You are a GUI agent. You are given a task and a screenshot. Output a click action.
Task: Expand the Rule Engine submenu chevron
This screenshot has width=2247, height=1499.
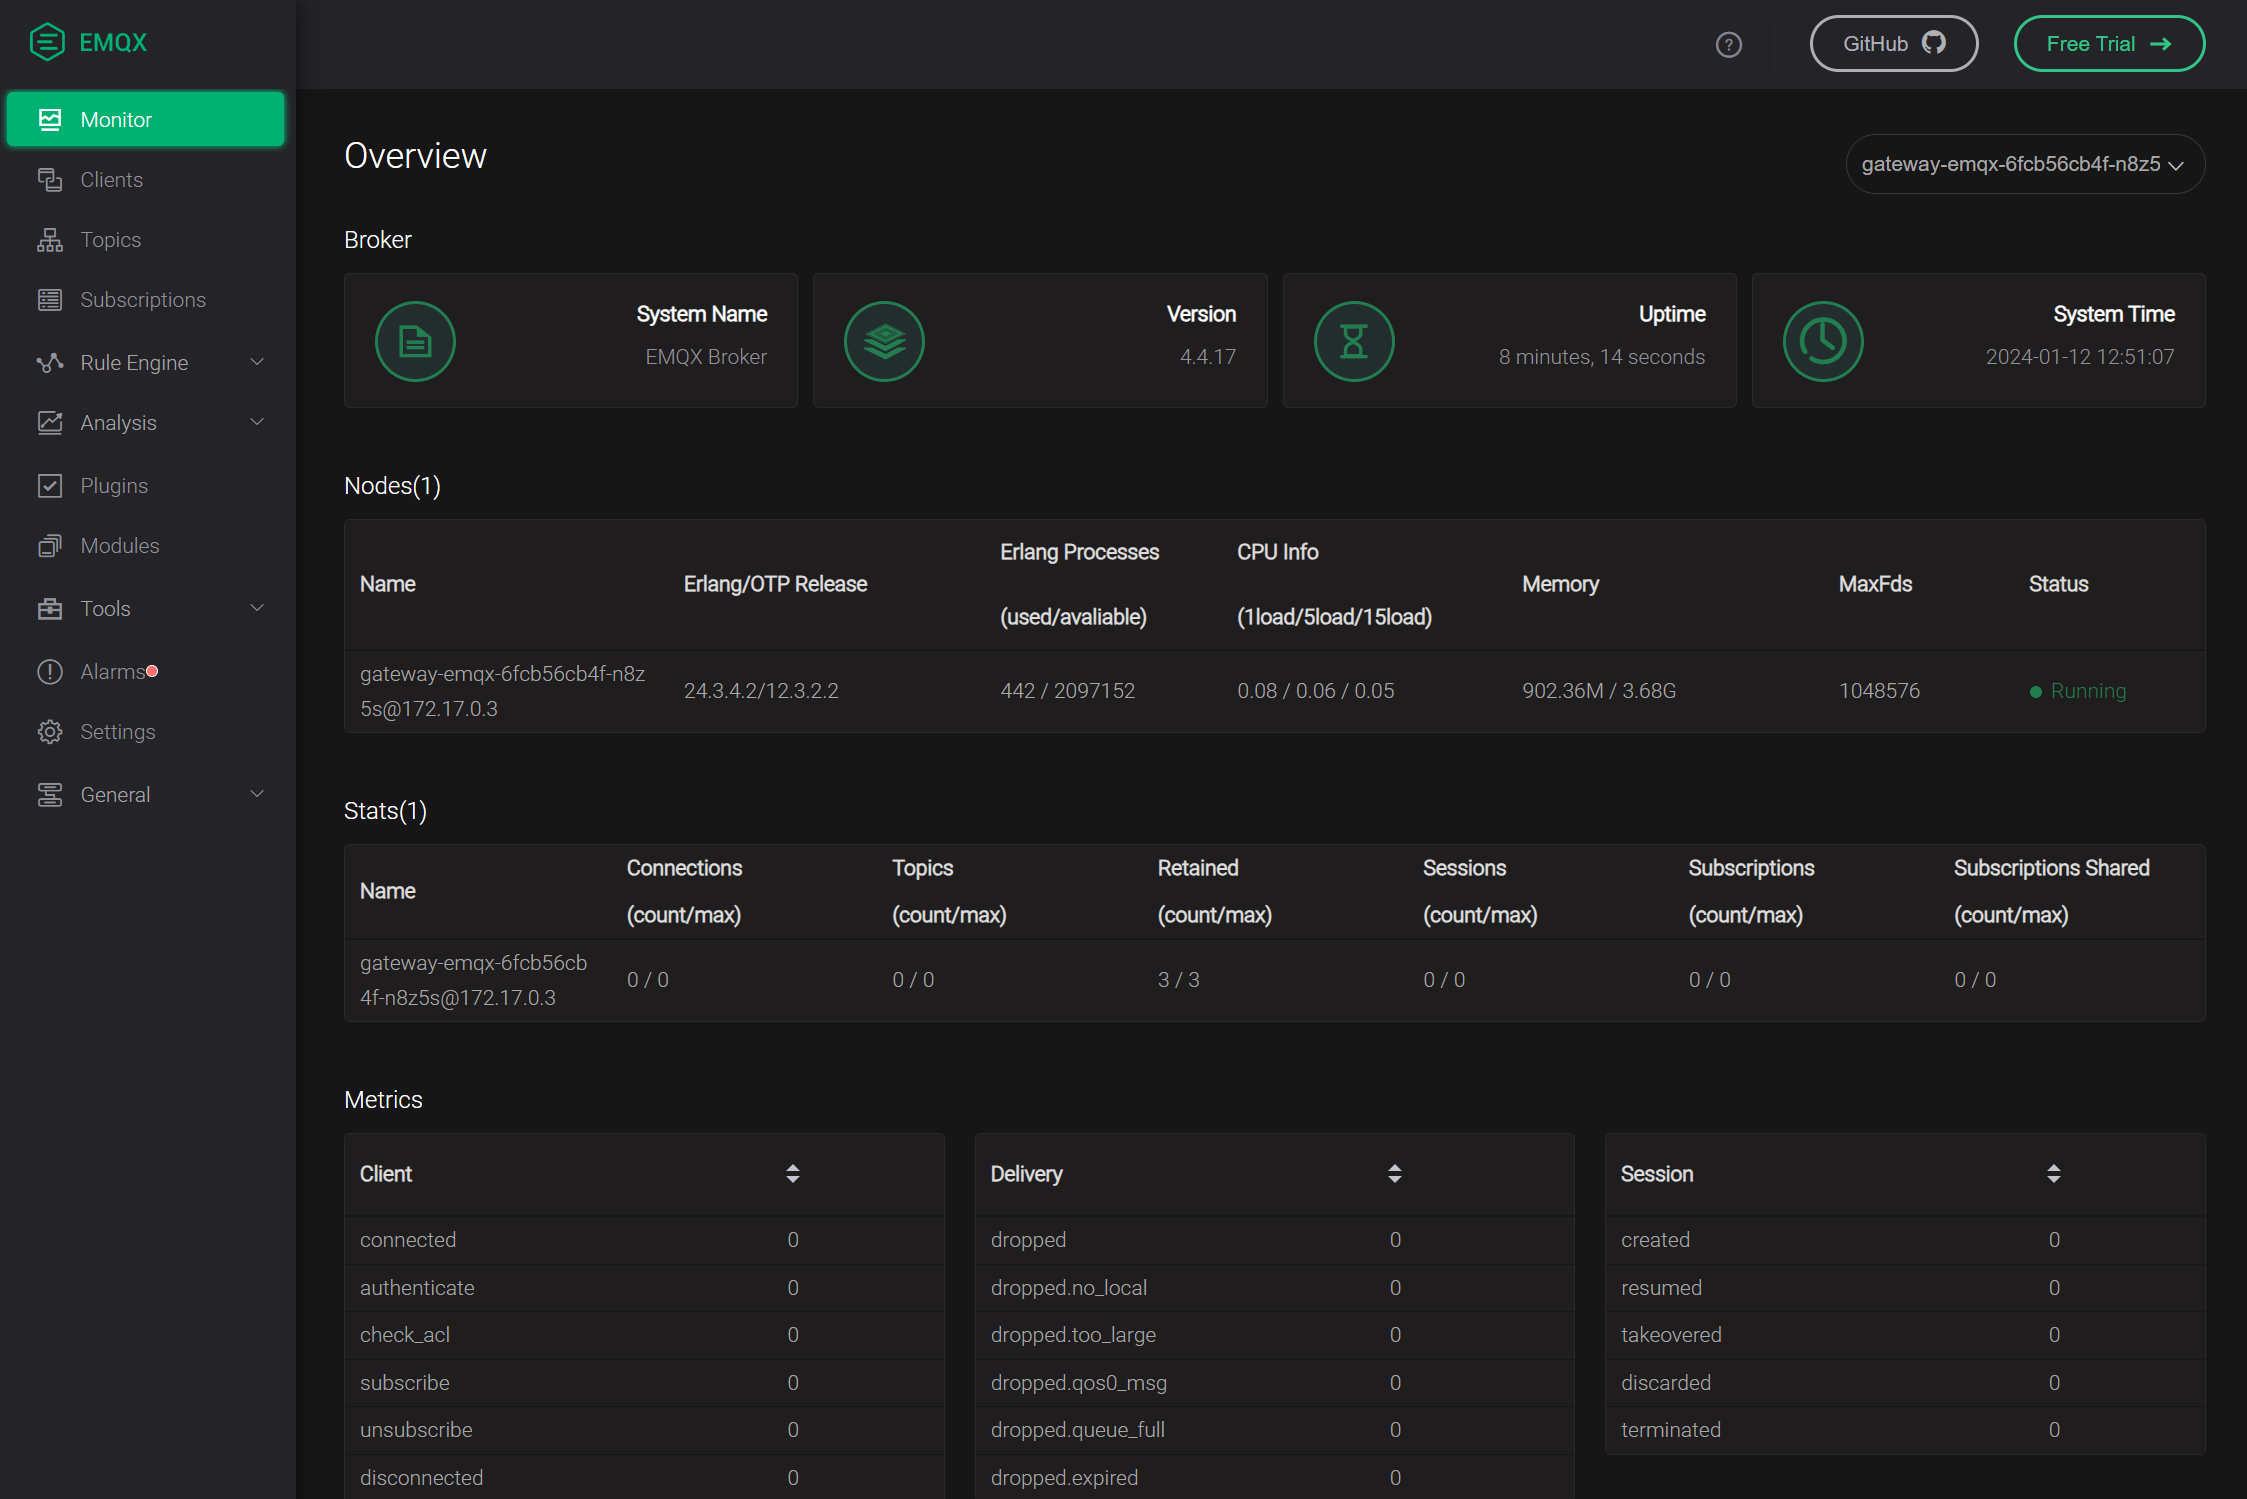click(x=257, y=362)
